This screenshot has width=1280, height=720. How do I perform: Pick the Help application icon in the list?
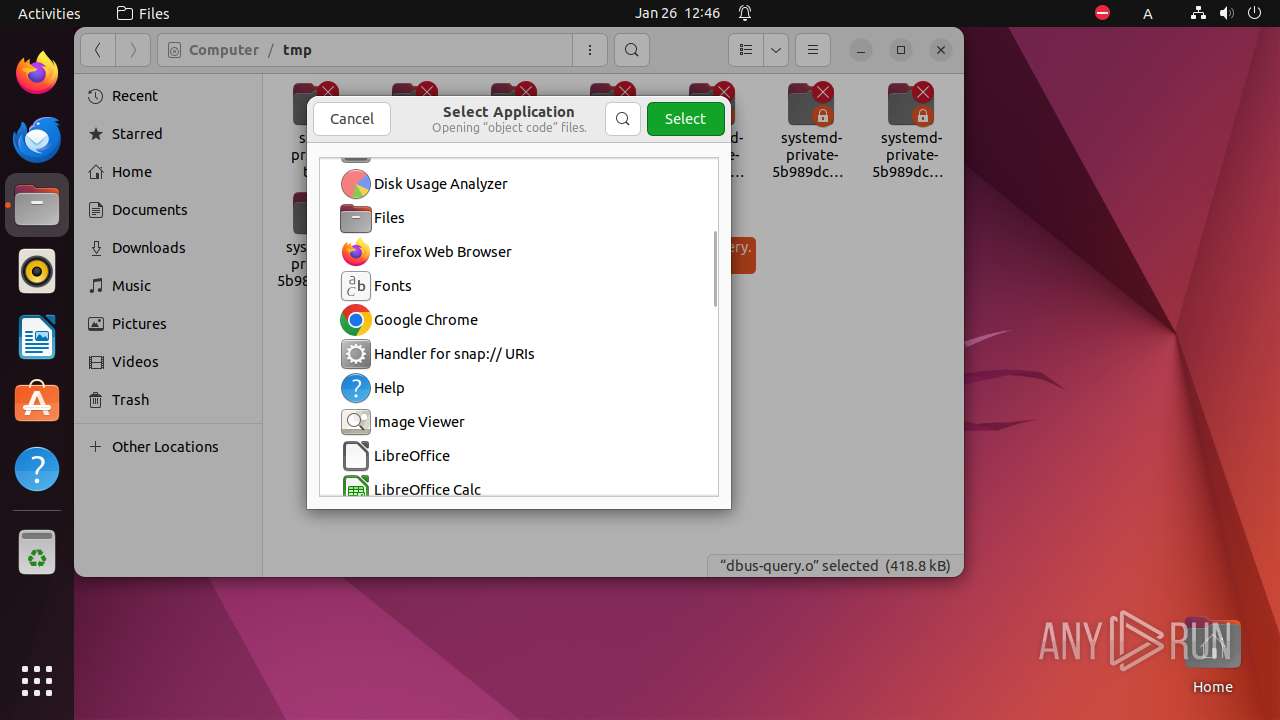355,388
